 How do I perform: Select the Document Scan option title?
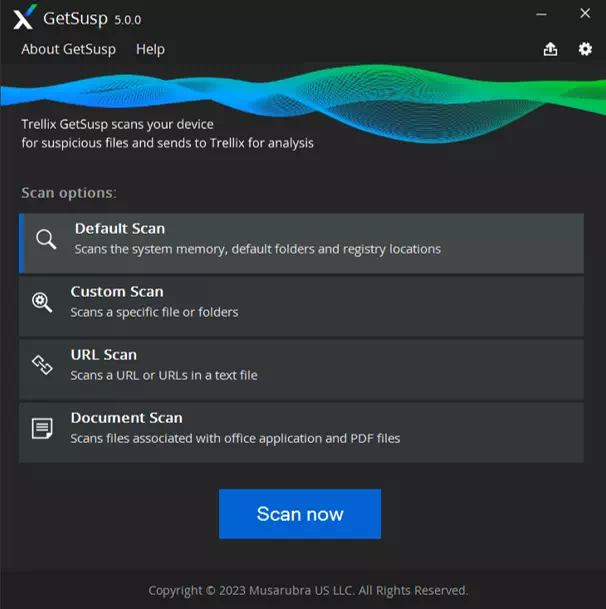click(x=127, y=418)
